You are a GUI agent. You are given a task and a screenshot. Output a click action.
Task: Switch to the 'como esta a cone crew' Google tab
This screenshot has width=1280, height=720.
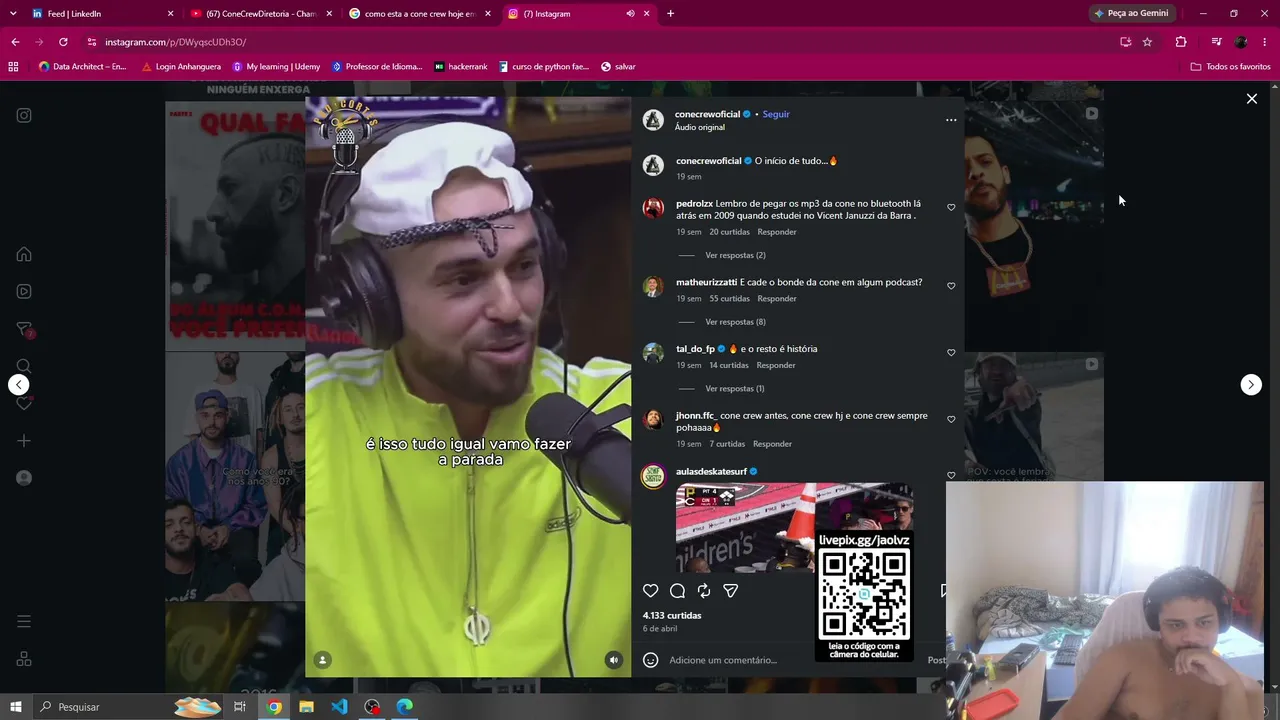coord(420,14)
